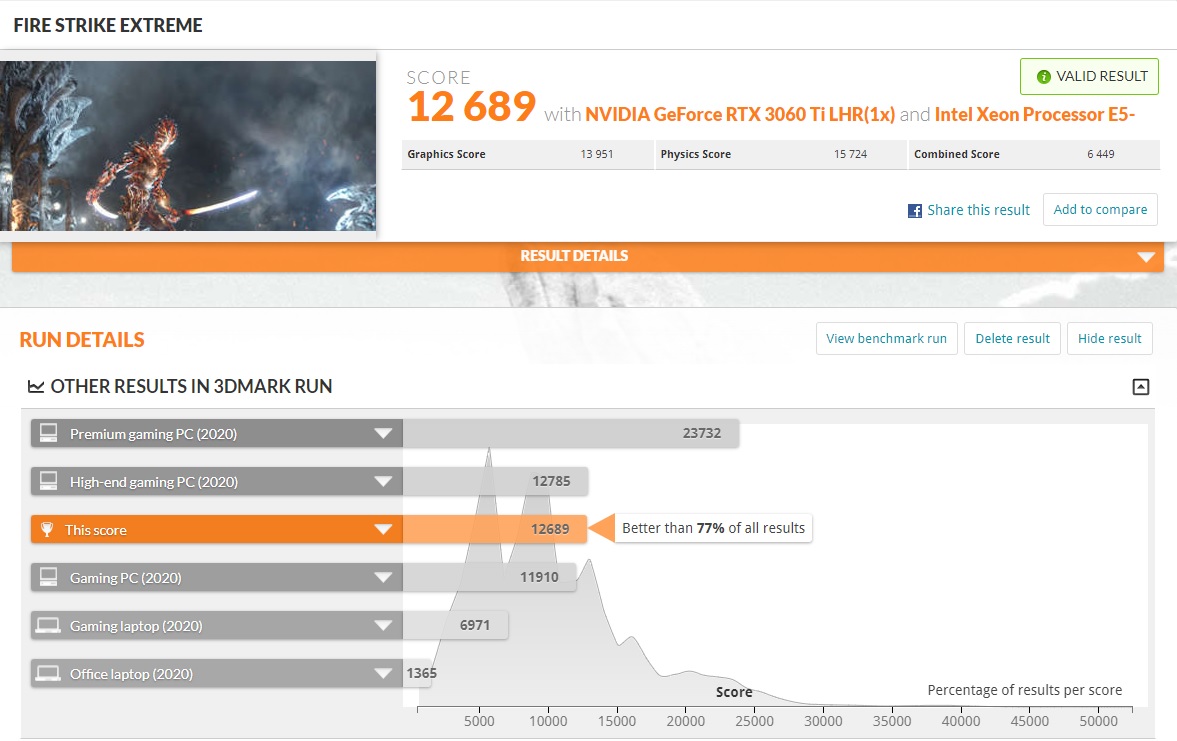
Task: Click the Fire Strike Extreme heading
Action: pyautogui.click(x=108, y=26)
